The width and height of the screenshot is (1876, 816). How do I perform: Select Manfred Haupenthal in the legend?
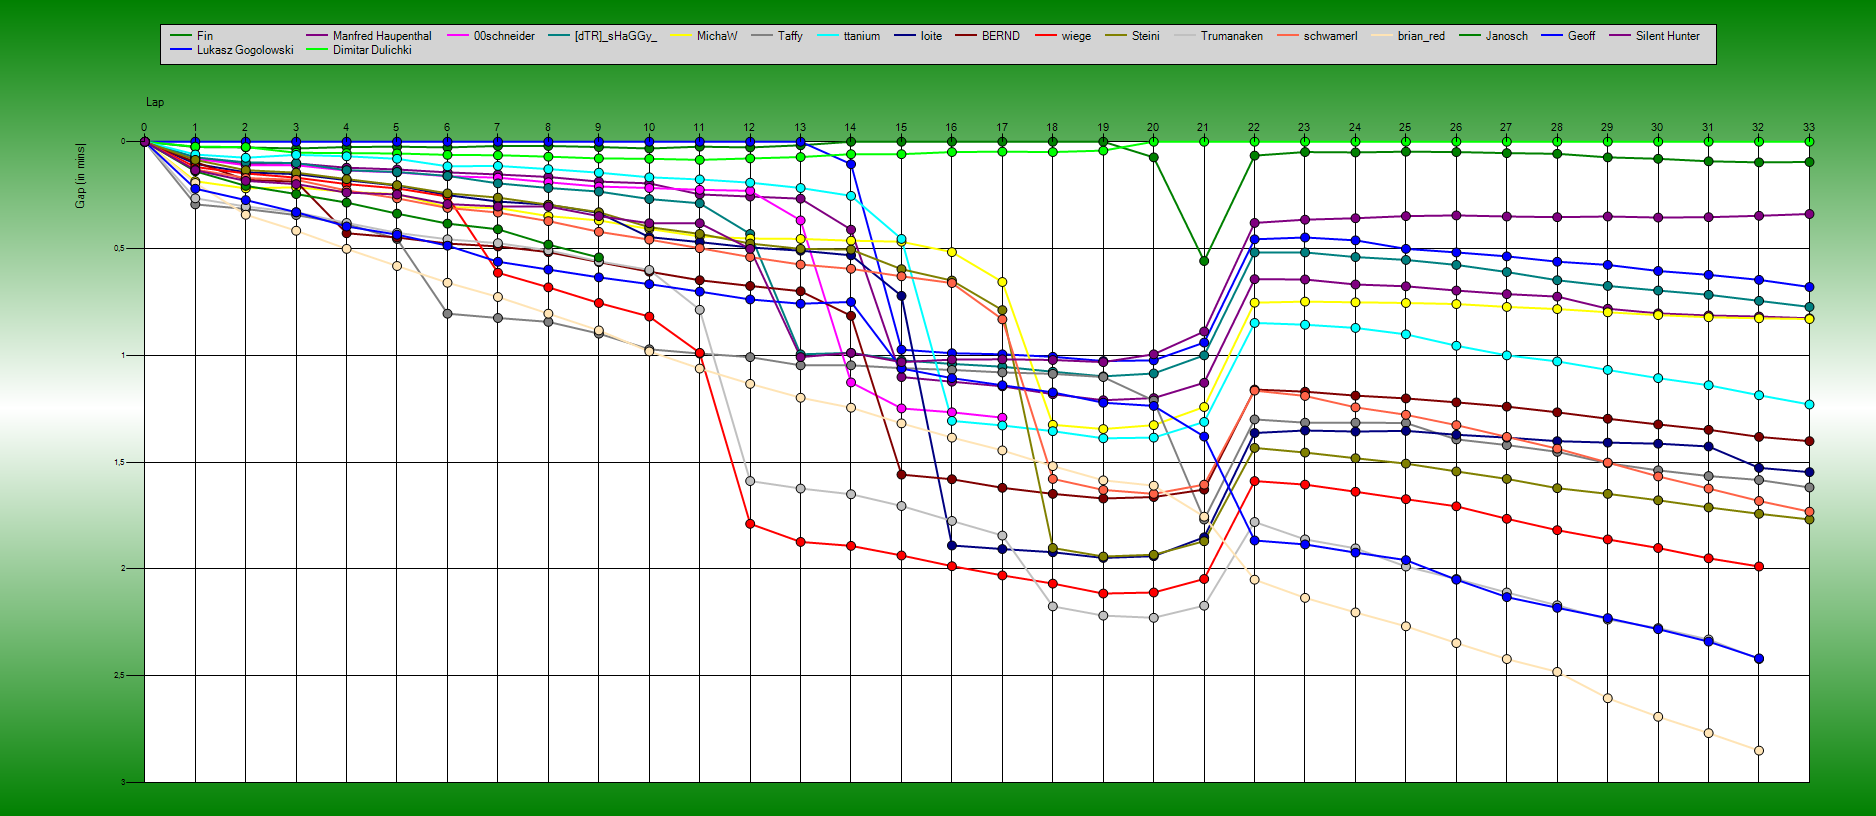click(382, 36)
